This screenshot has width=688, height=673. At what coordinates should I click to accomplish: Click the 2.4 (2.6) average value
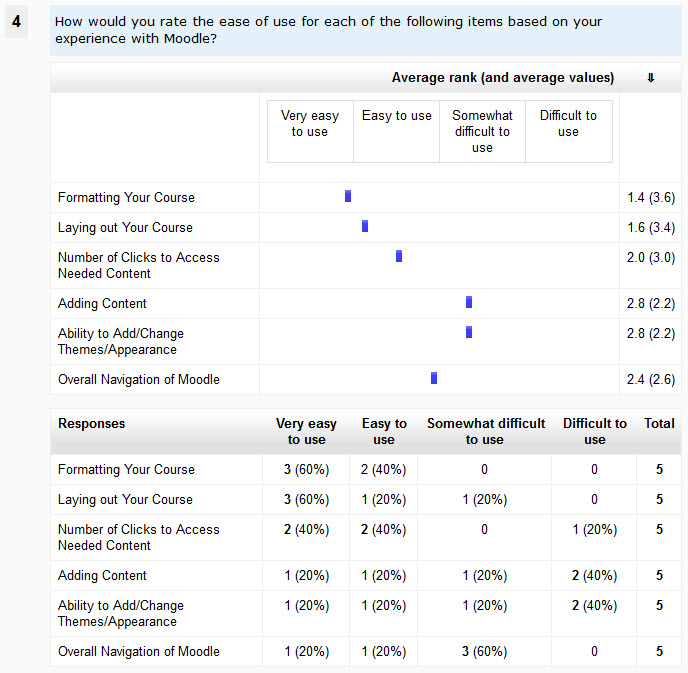coord(651,379)
